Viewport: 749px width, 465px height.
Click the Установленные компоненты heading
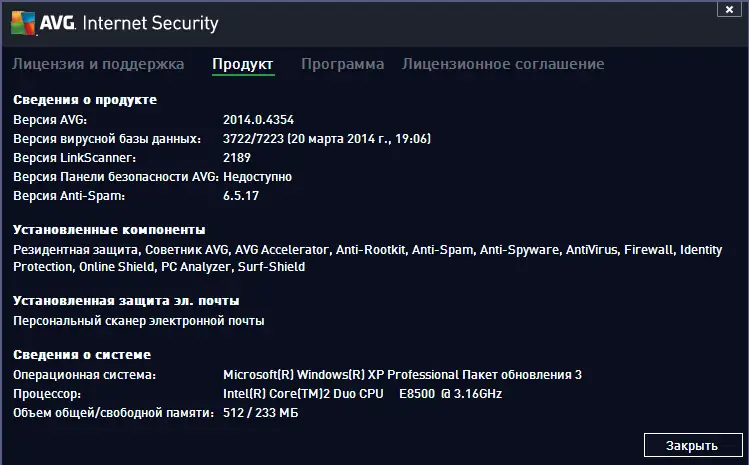coord(109,230)
